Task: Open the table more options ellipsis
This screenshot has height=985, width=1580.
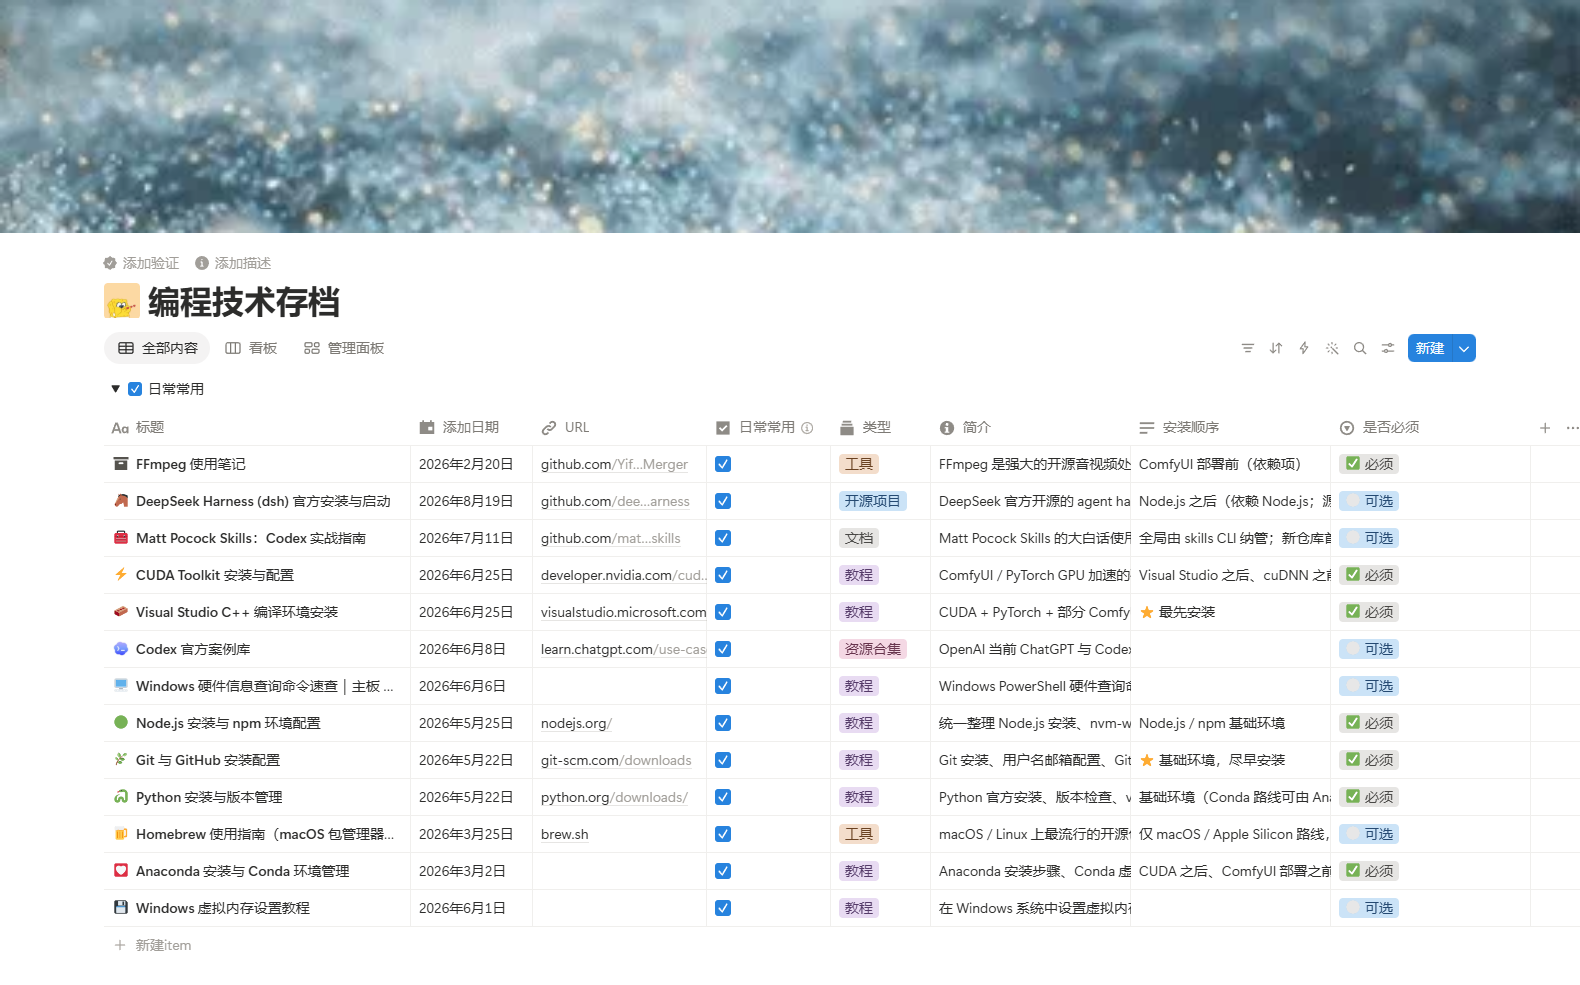Action: (1572, 428)
